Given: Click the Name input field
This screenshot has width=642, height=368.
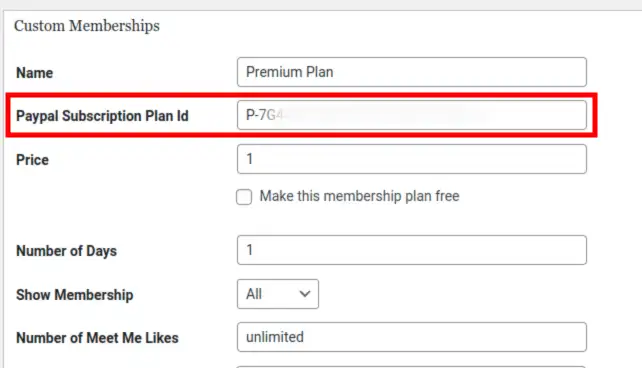Looking at the screenshot, I should pos(411,72).
